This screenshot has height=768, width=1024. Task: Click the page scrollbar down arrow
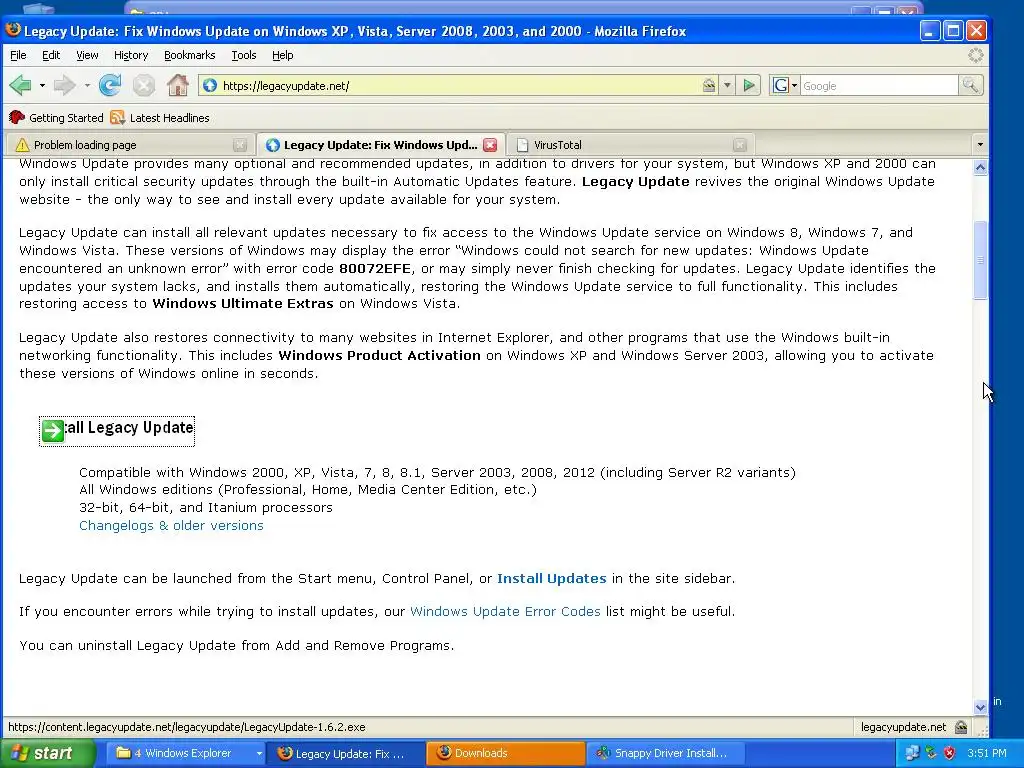coord(980,707)
